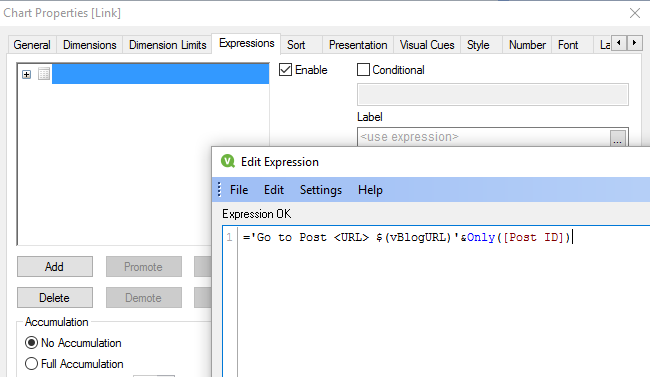Click the [Post ID] field reference
This screenshot has width=650, height=377.
click(x=534, y=238)
